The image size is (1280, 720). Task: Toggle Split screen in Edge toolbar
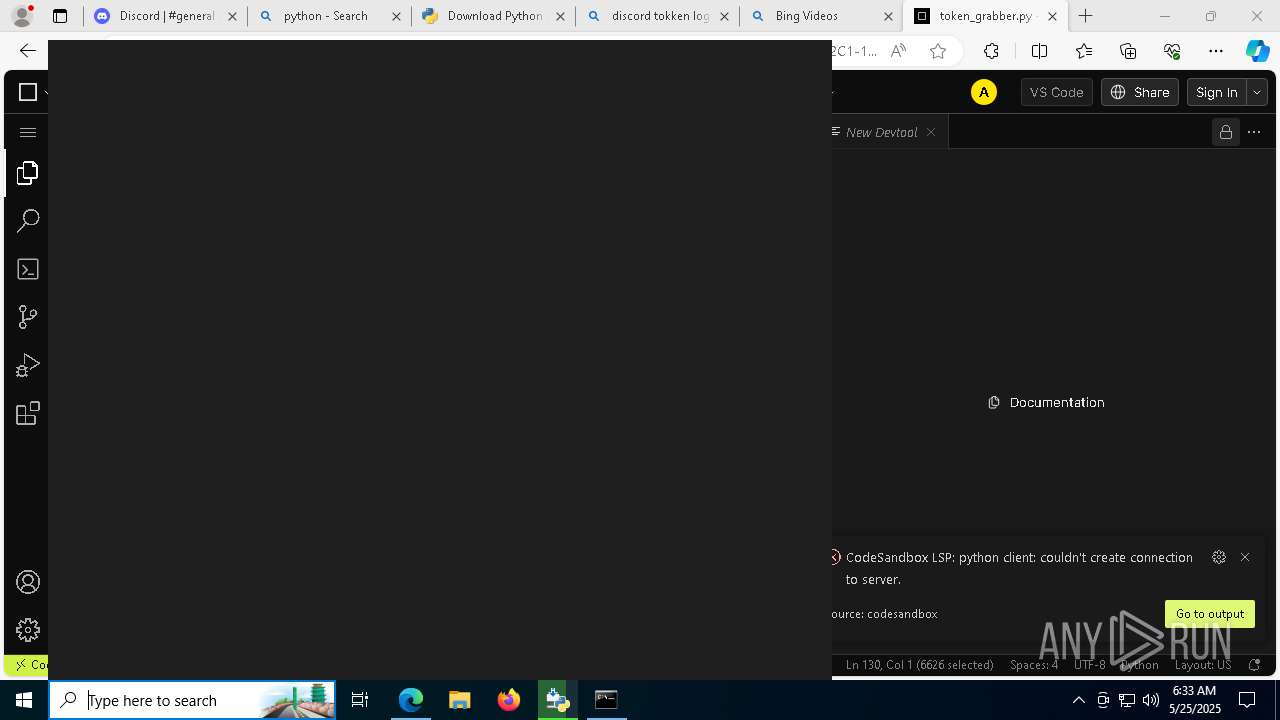[x=1039, y=51]
